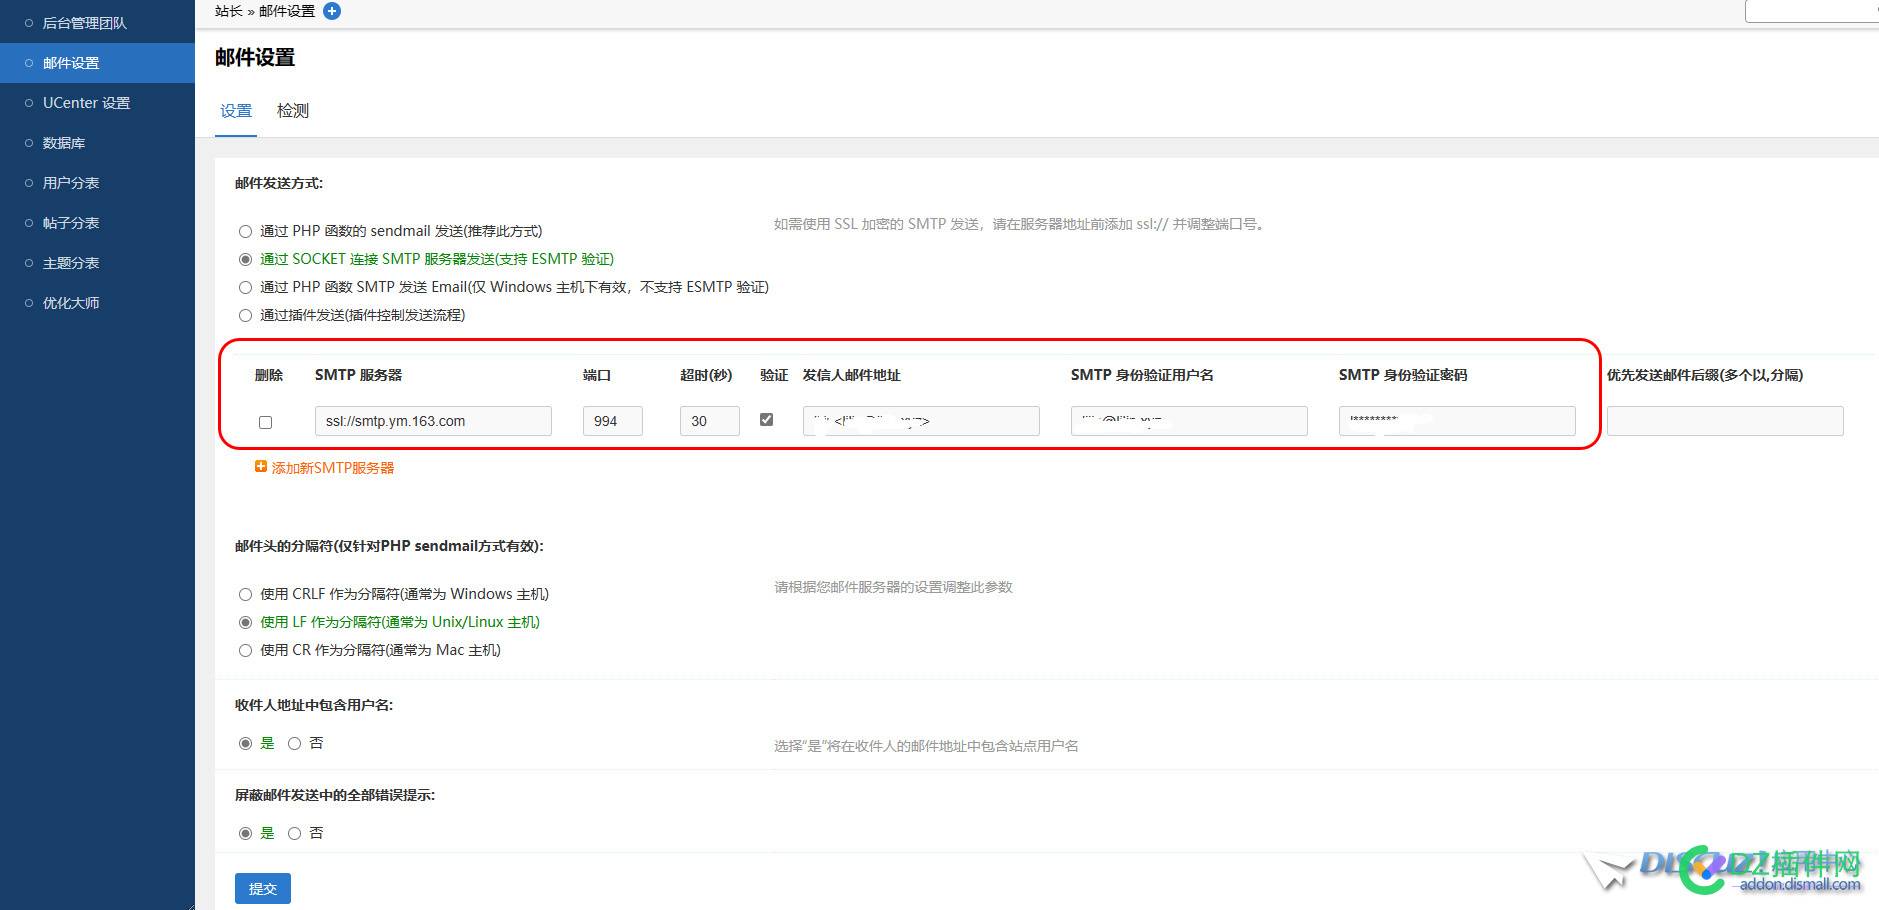Click 站长 in the breadcrumb
Viewport: 1879px width, 910px height.
tap(229, 11)
